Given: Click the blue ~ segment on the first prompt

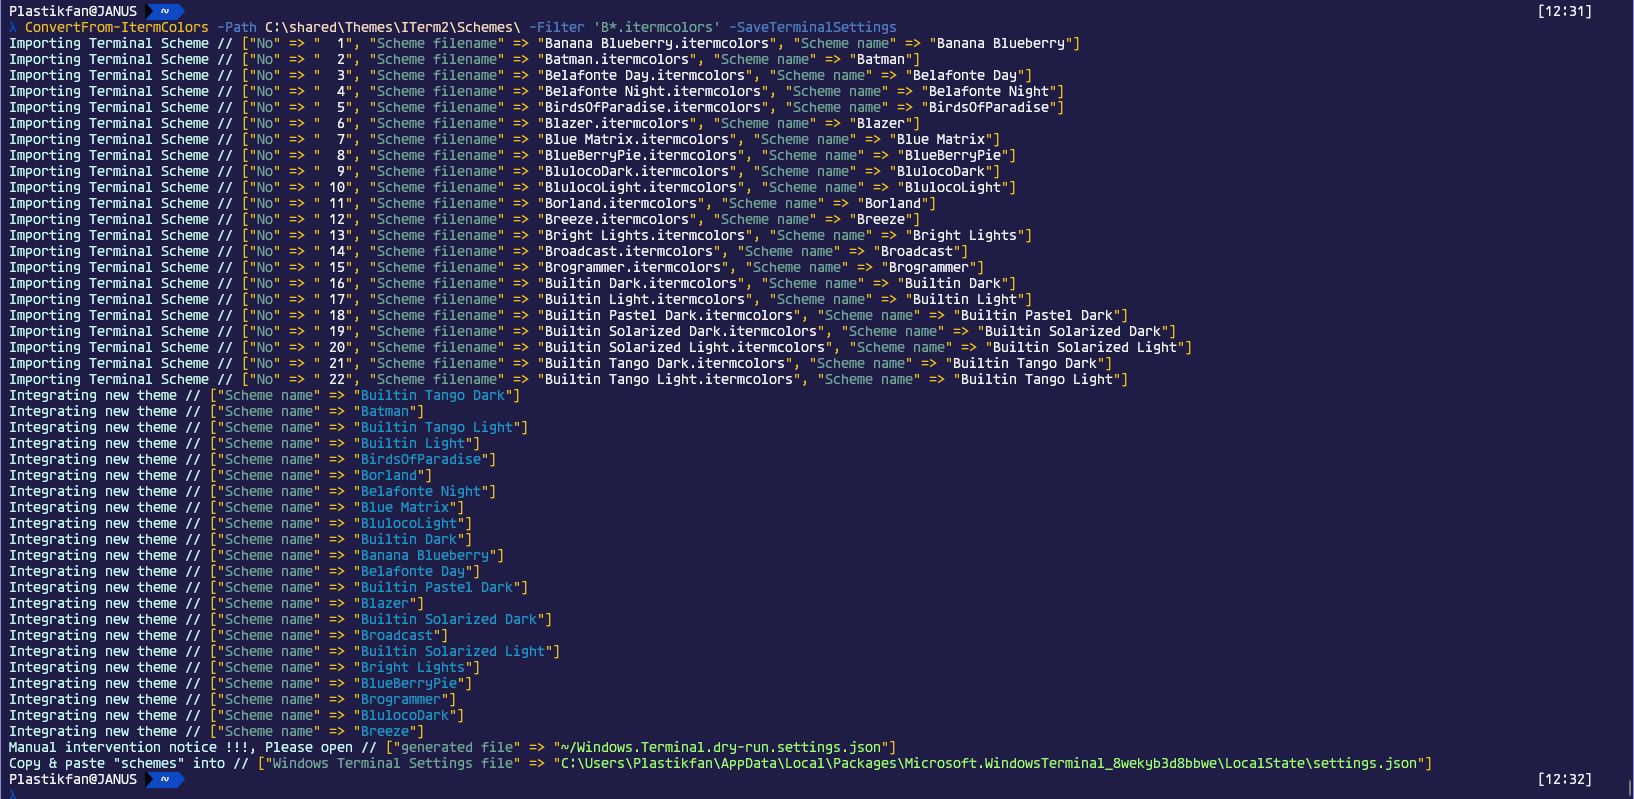Looking at the screenshot, I should [x=165, y=11].
